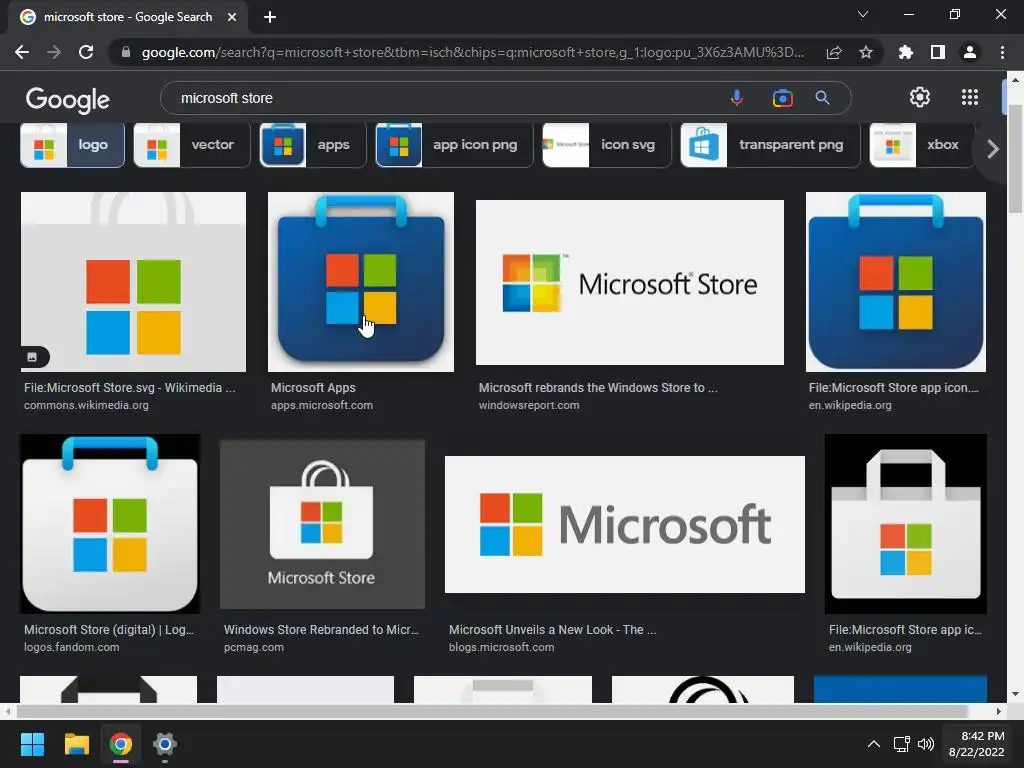Open the Chrome side panel
The image size is (1024, 768).
coord(938,52)
